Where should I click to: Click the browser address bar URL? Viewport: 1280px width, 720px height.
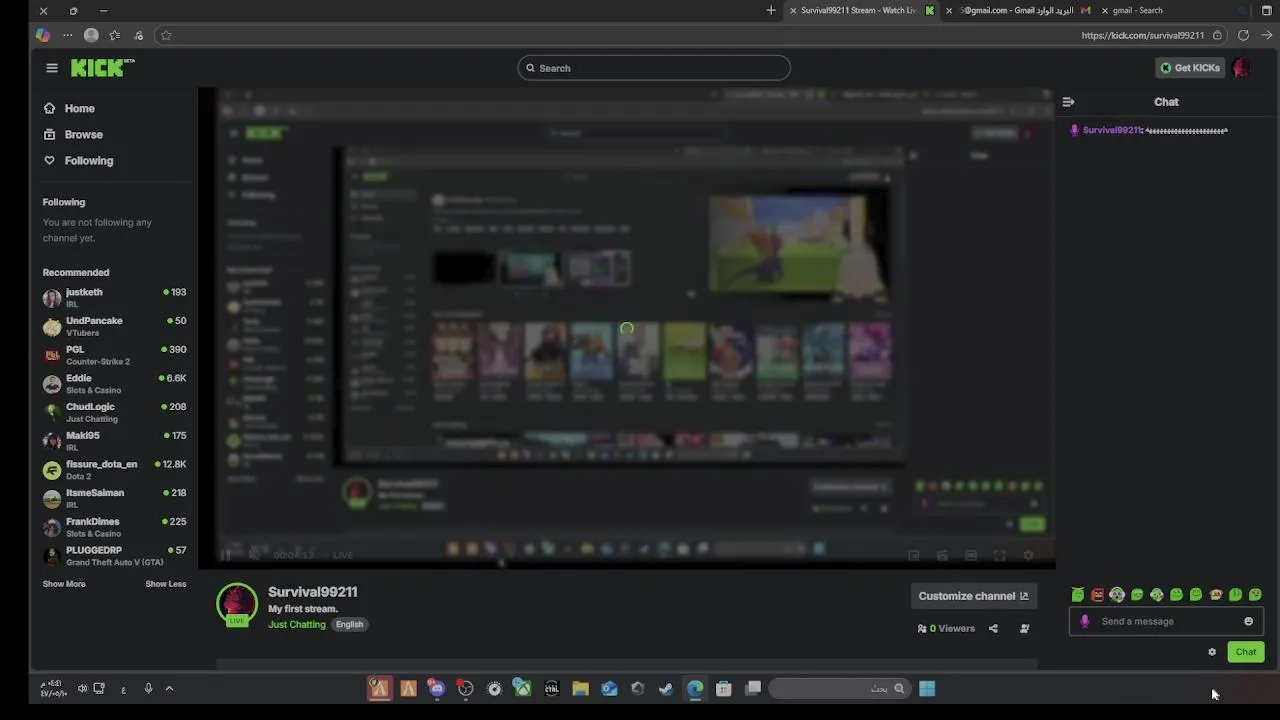pos(1142,35)
